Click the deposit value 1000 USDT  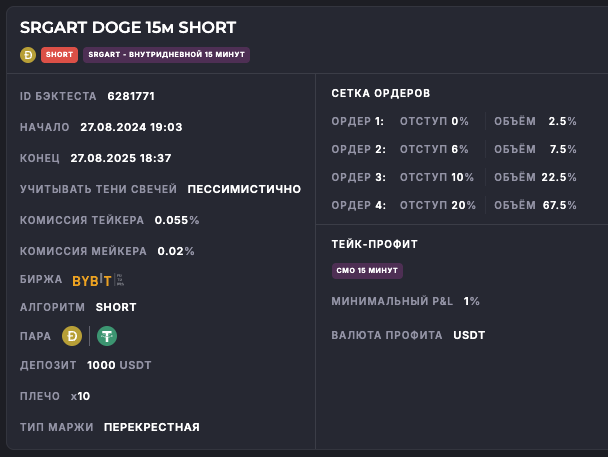(119, 365)
